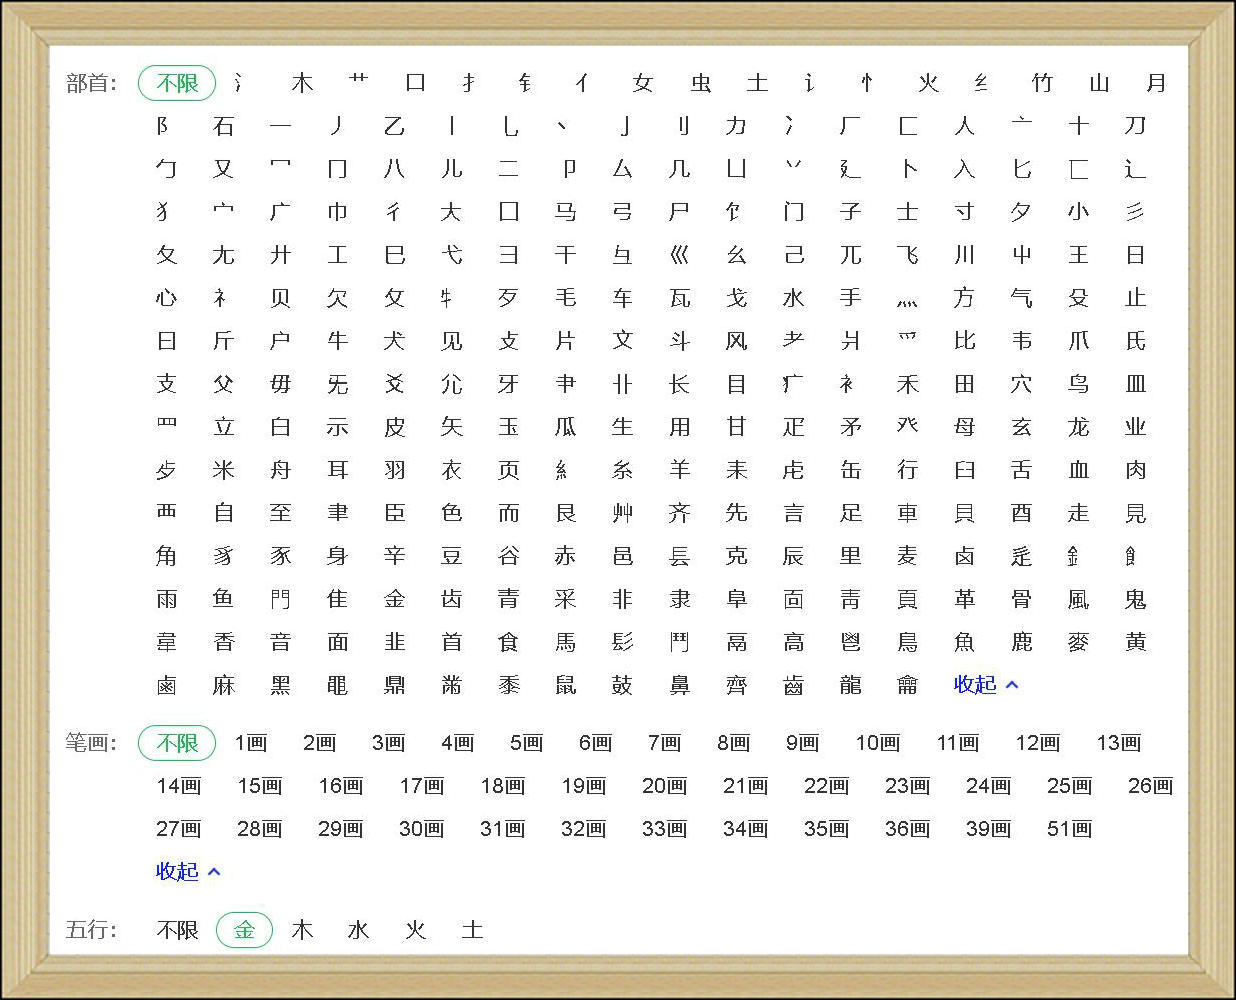Choose the 山 radical in first row
This screenshot has height=1000, width=1236.
[1099, 83]
